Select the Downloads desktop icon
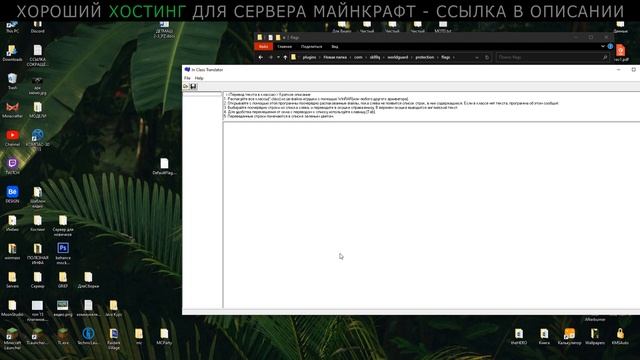640x360 pixels. pyautogui.click(x=12, y=53)
